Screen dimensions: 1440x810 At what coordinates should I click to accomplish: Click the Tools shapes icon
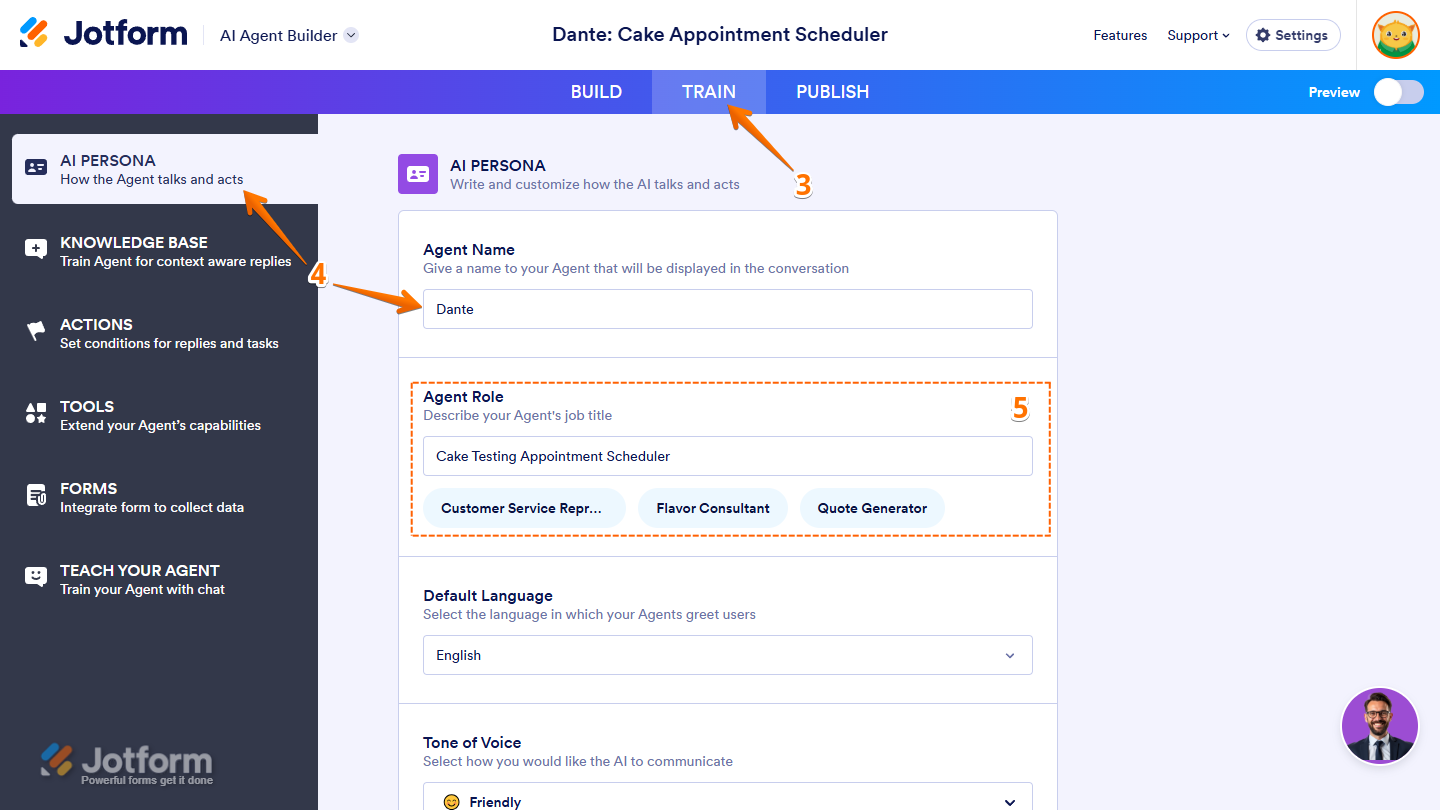point(36,414)
